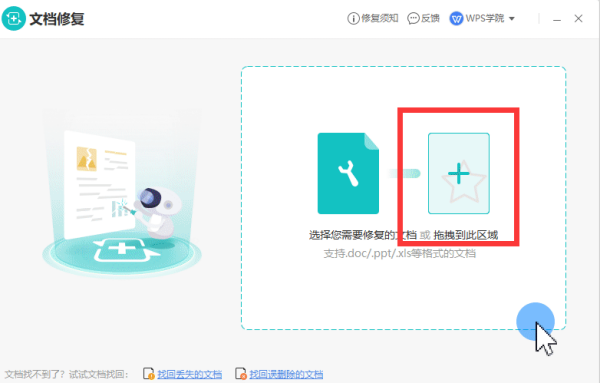
Task: Minimize the 文档修复 window
Action: coord(557,19)
